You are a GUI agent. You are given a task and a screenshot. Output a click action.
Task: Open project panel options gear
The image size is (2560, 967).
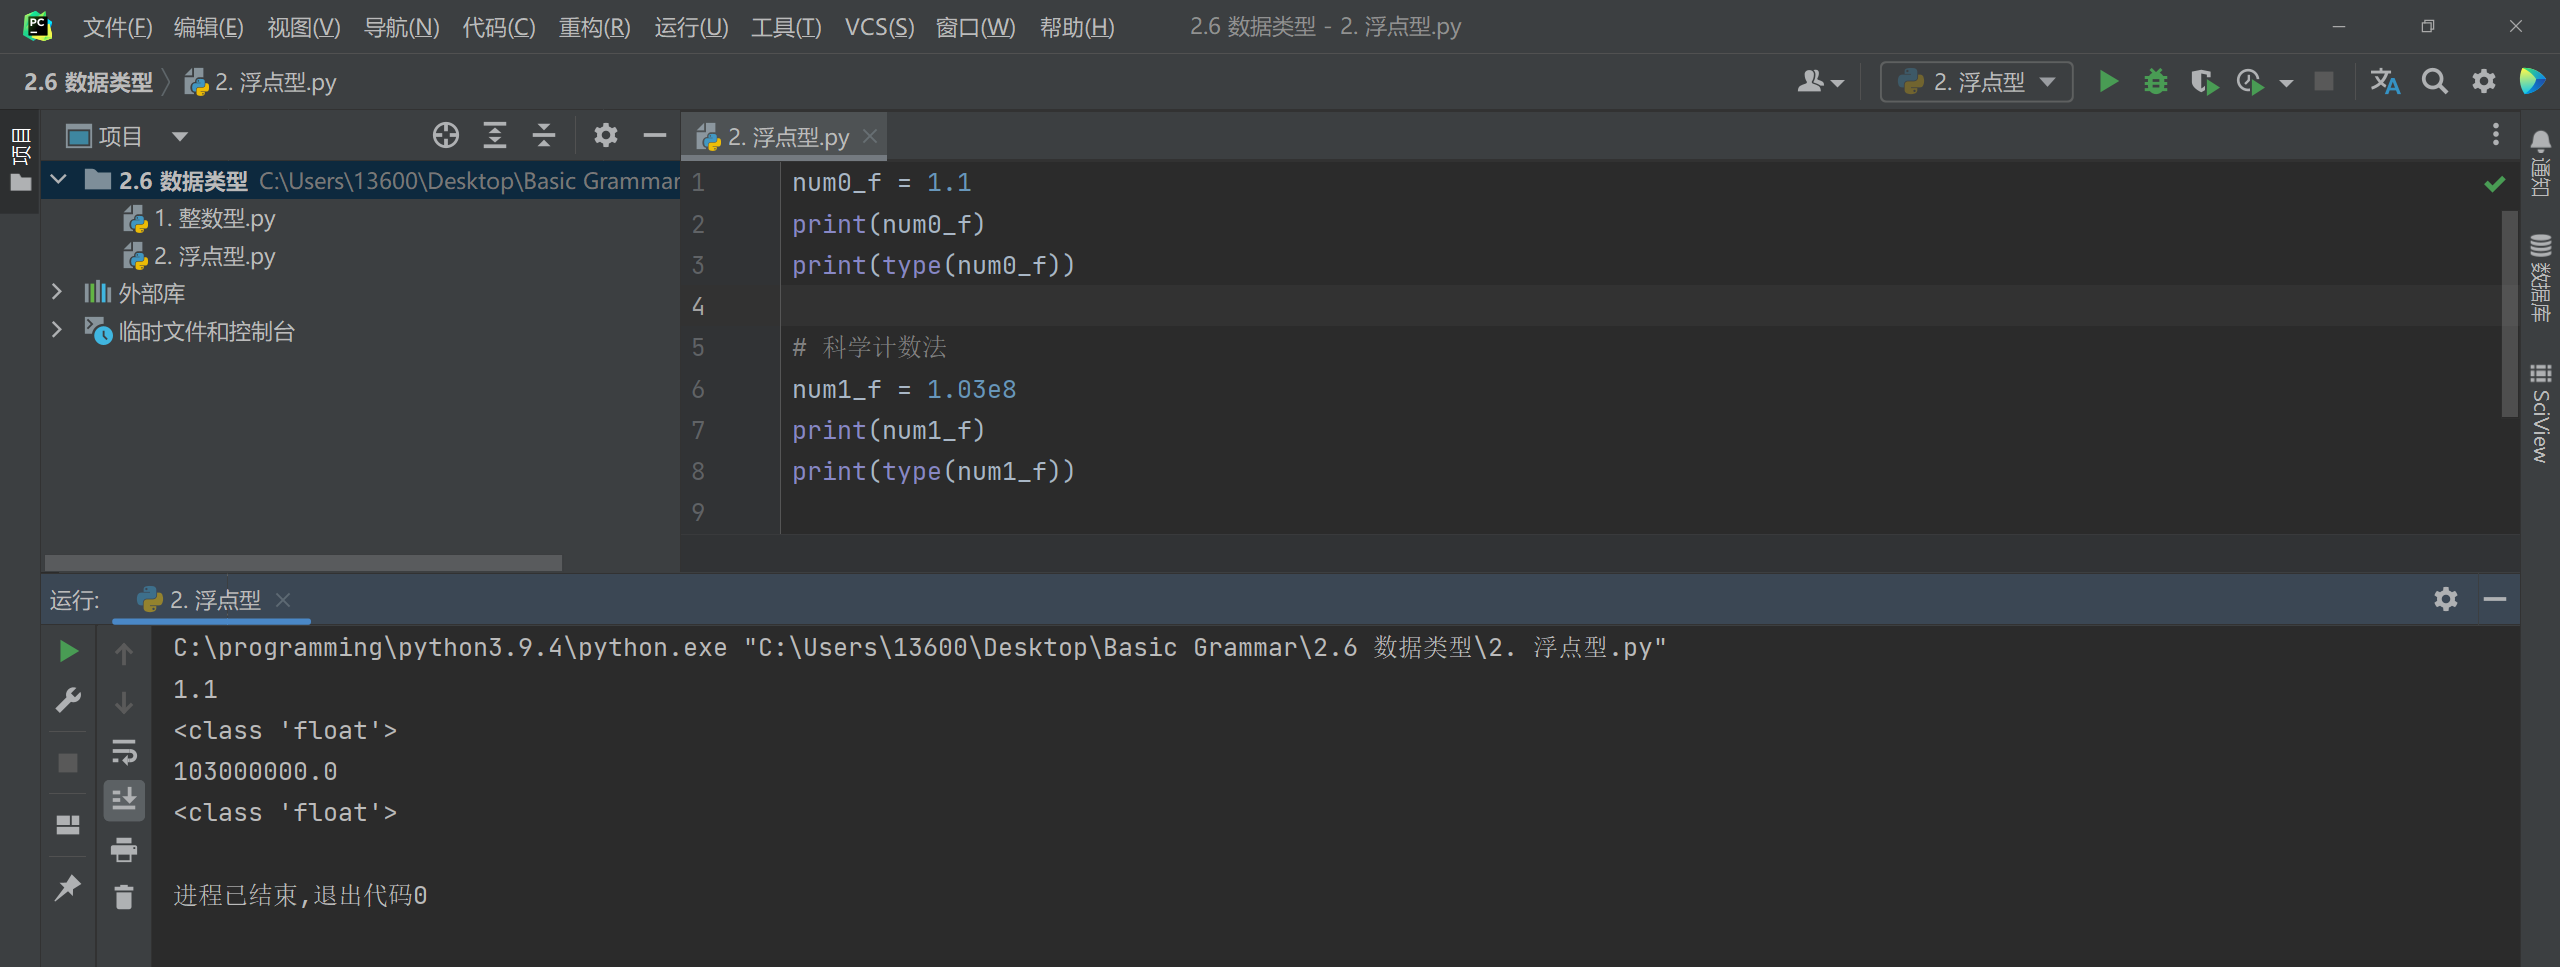(606, 135)
